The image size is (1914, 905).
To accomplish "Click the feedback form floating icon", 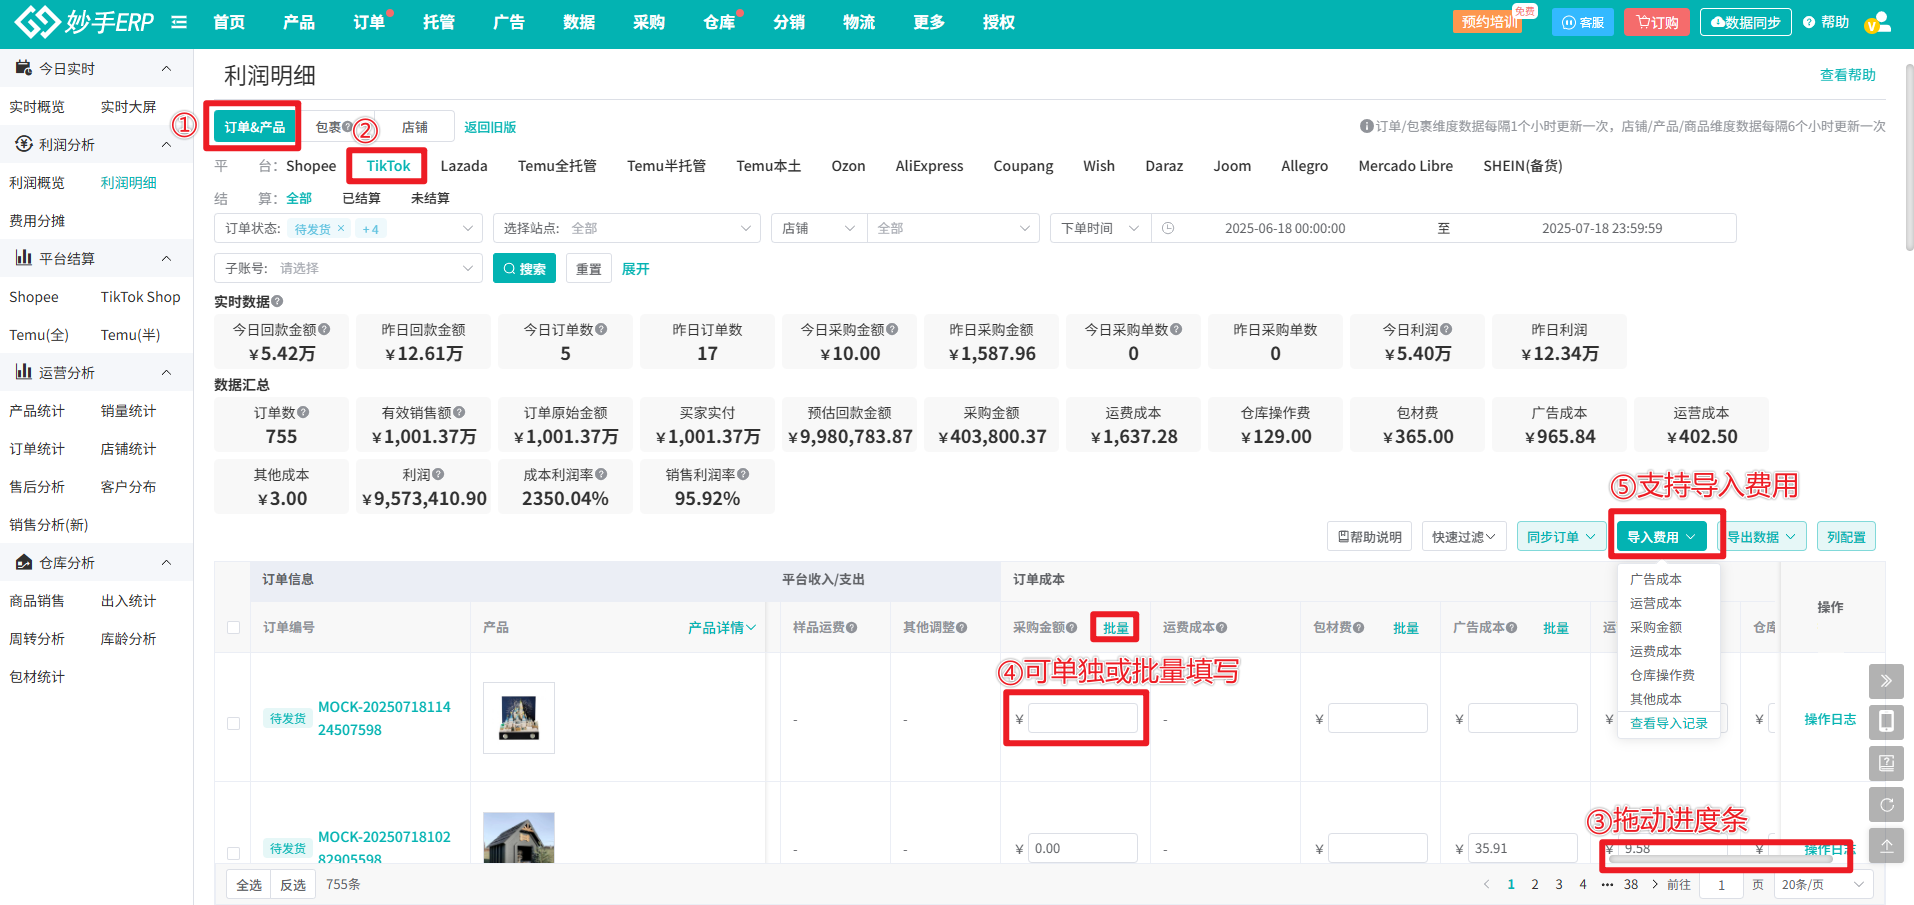I will pyautogui.click(x=1886, y=763).
